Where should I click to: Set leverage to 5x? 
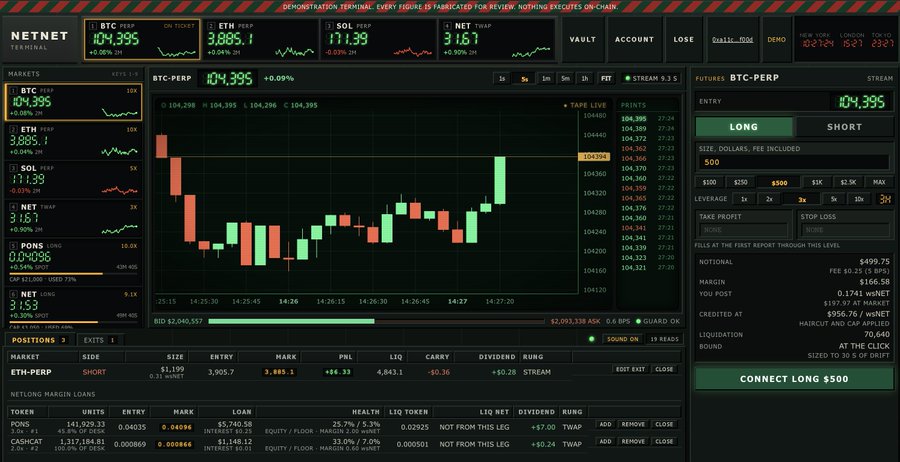pos(834,199)
